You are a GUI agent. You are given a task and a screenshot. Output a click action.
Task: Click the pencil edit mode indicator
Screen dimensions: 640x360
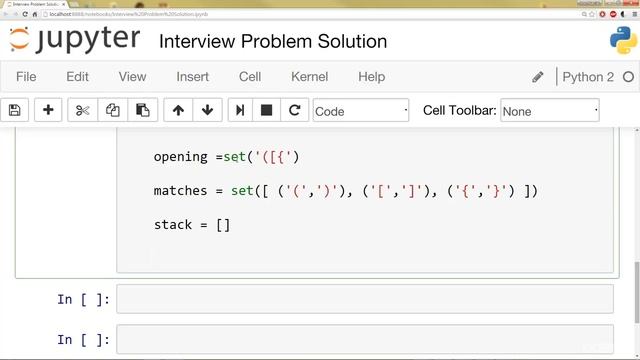[x=538, y=77]
